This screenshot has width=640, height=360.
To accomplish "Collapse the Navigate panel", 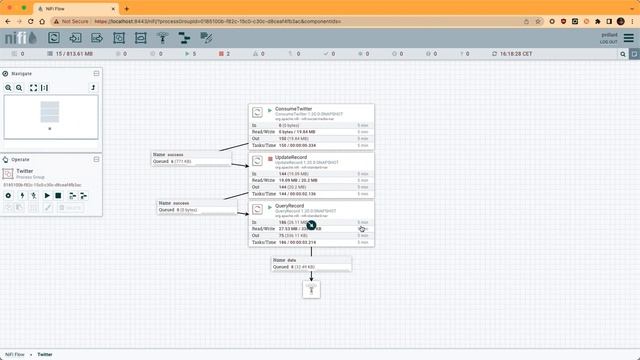I will click(x=96, y=73).
